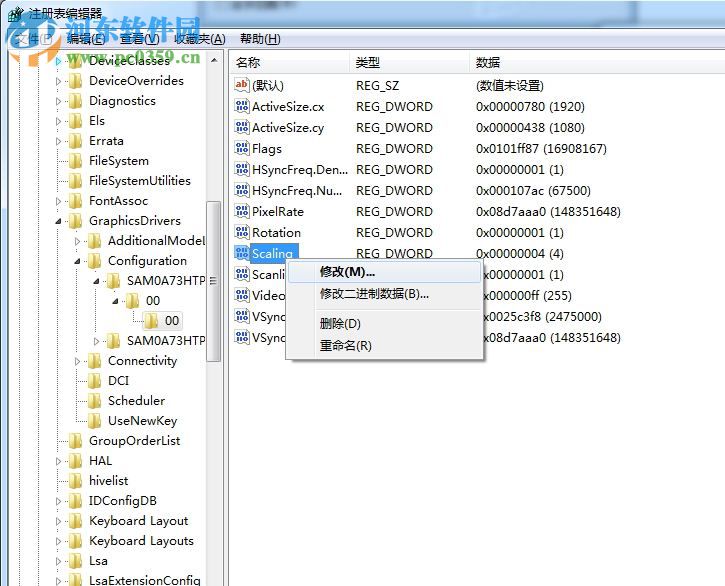Click the value data 0x000107ac (67500)

(533, 190)
